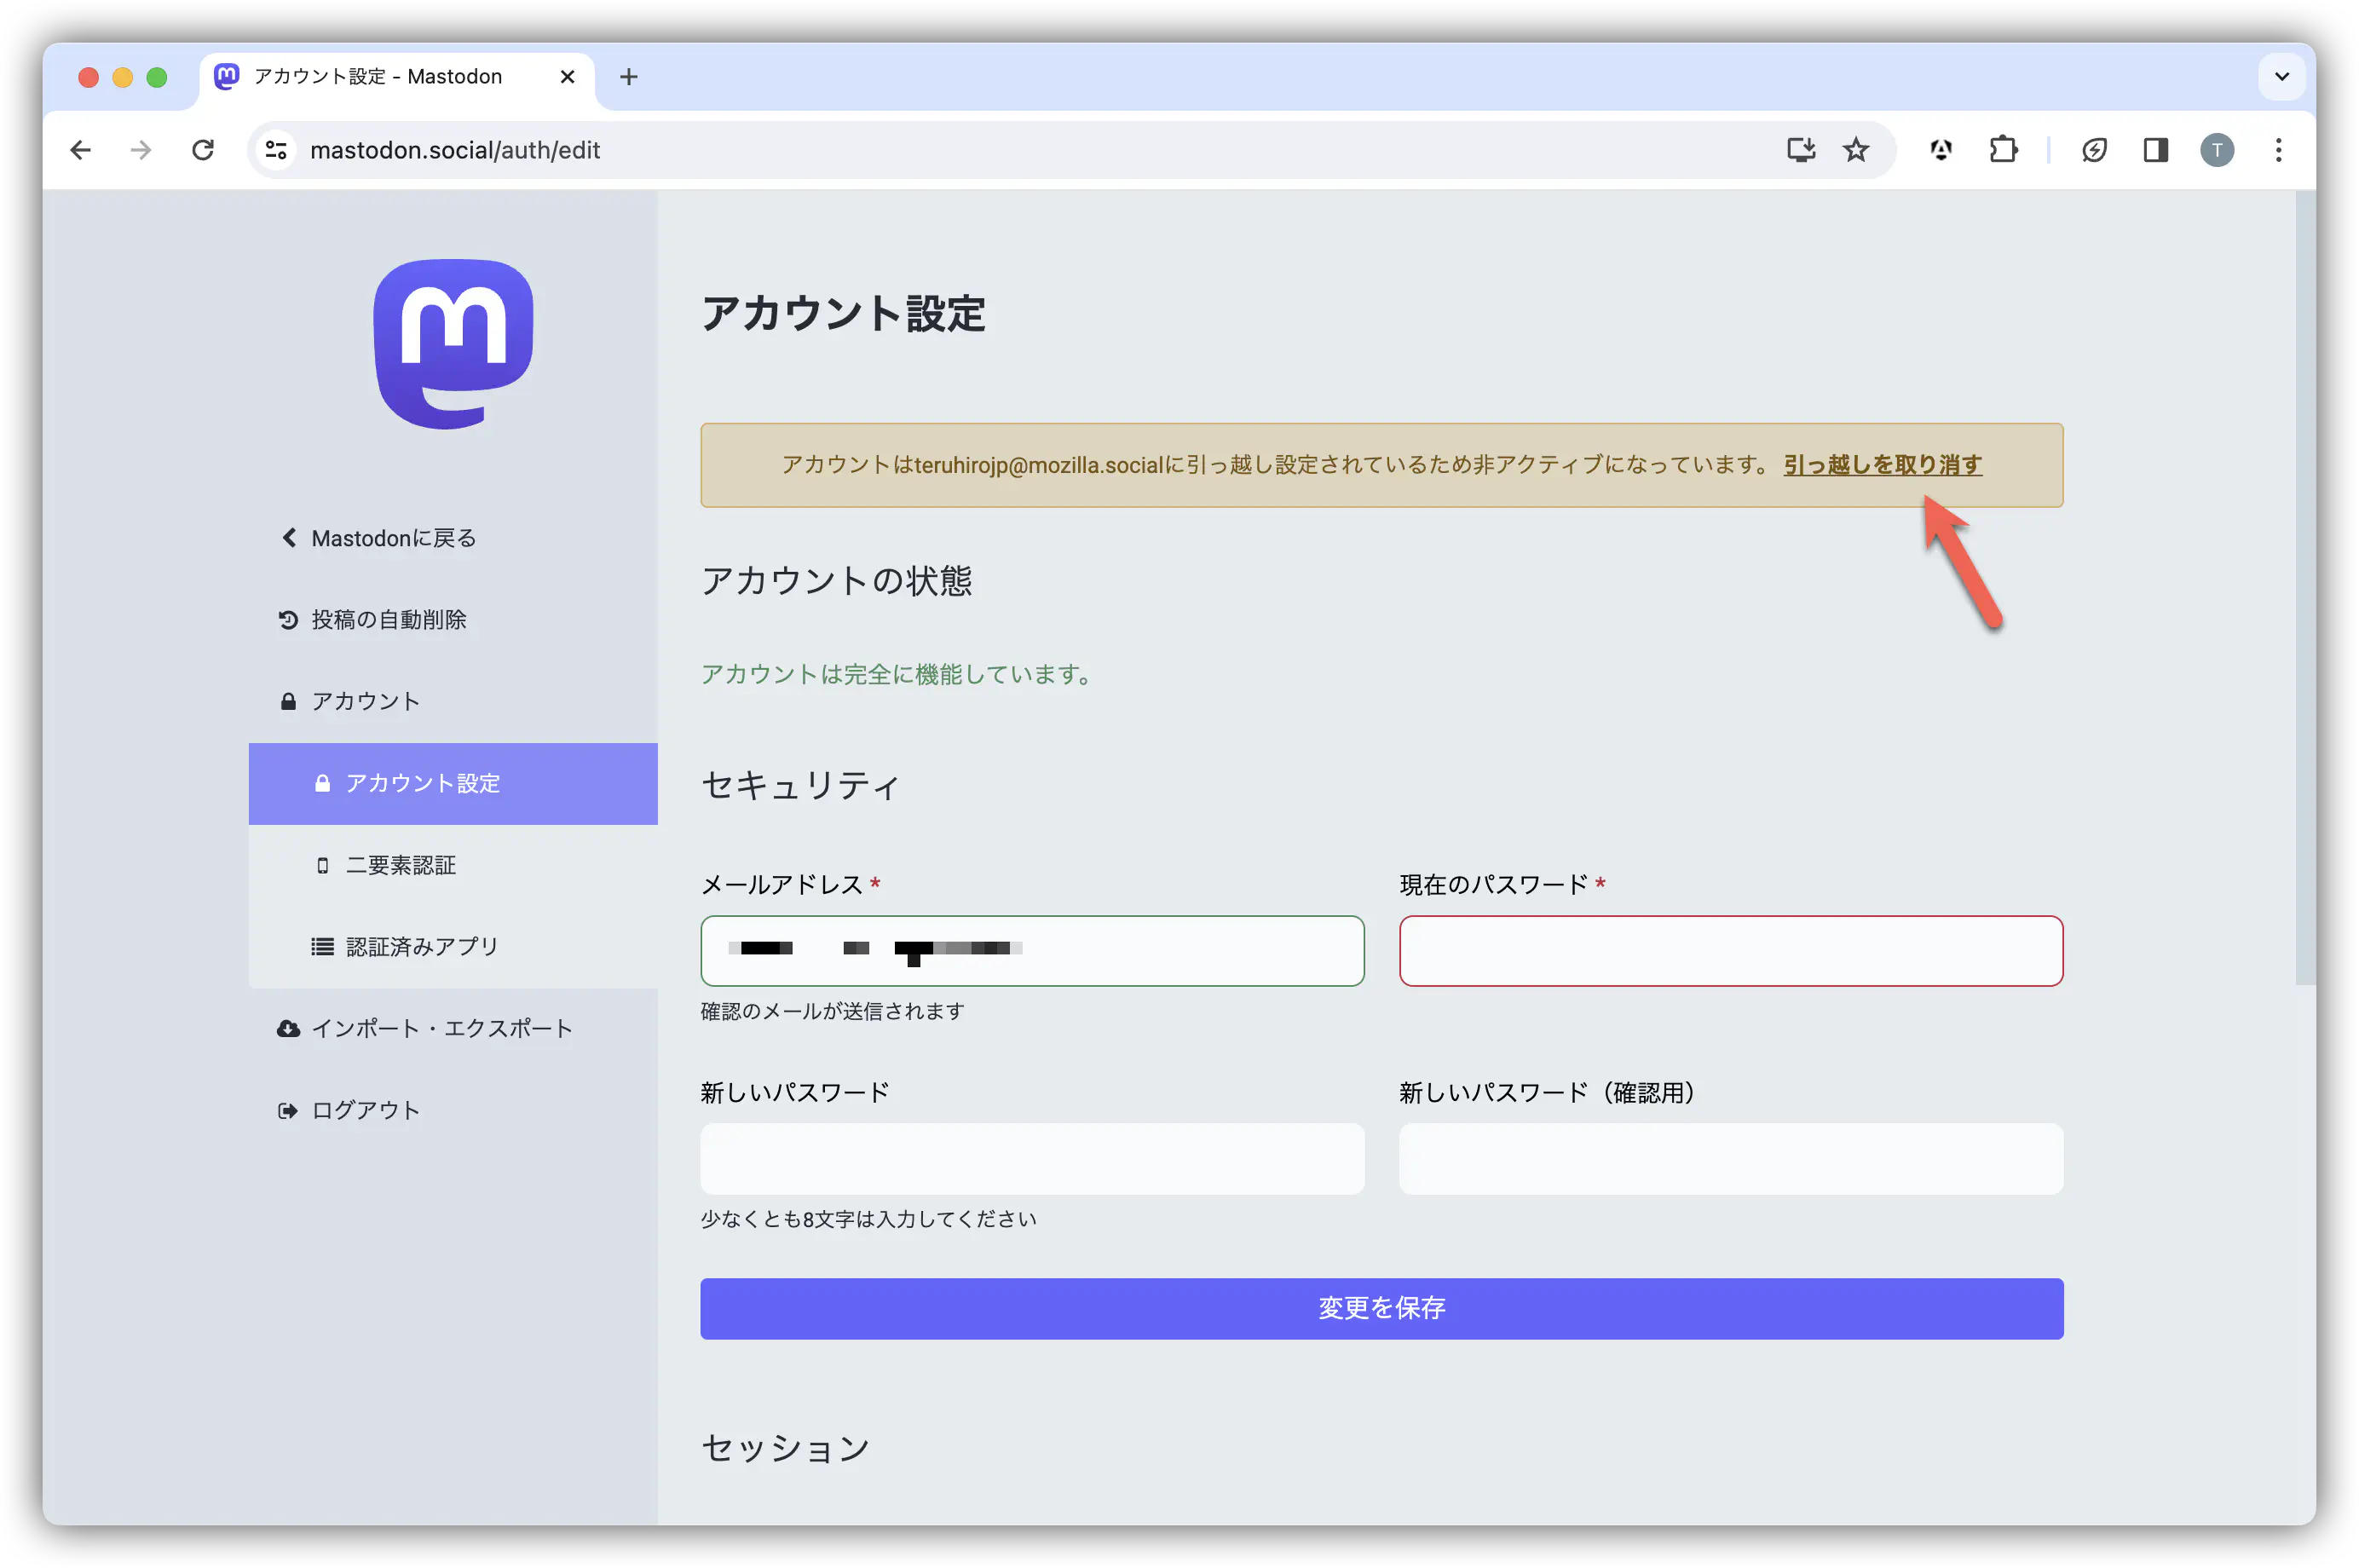Image resolution: width=2359 pixels, height=1568 pixels.
Task: Click the 引っ越しを取り消す link
Action: pos(1882,465)
